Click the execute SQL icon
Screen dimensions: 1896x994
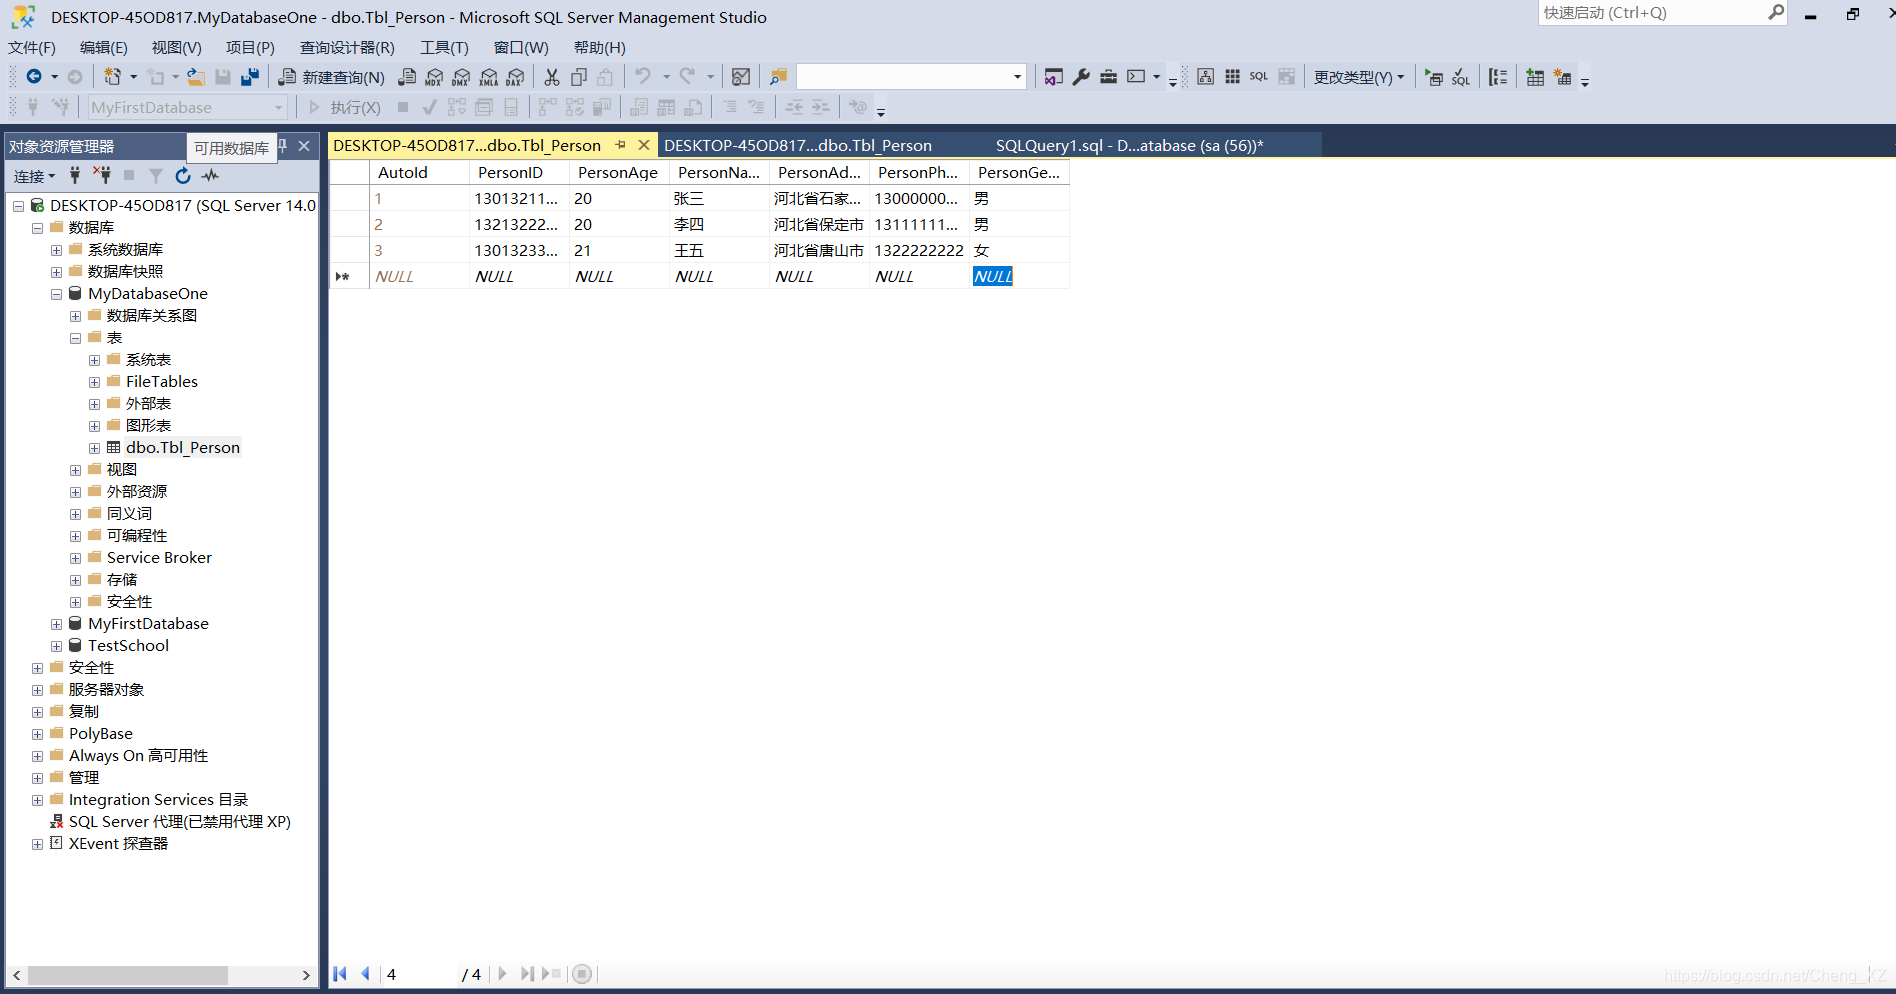tap(1434, 77)
